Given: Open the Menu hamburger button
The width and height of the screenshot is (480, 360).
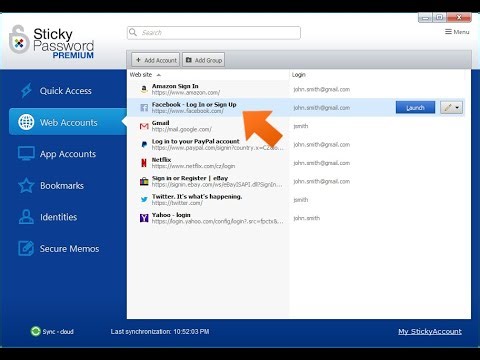Looking at the screenshot, I should (457, 32).
